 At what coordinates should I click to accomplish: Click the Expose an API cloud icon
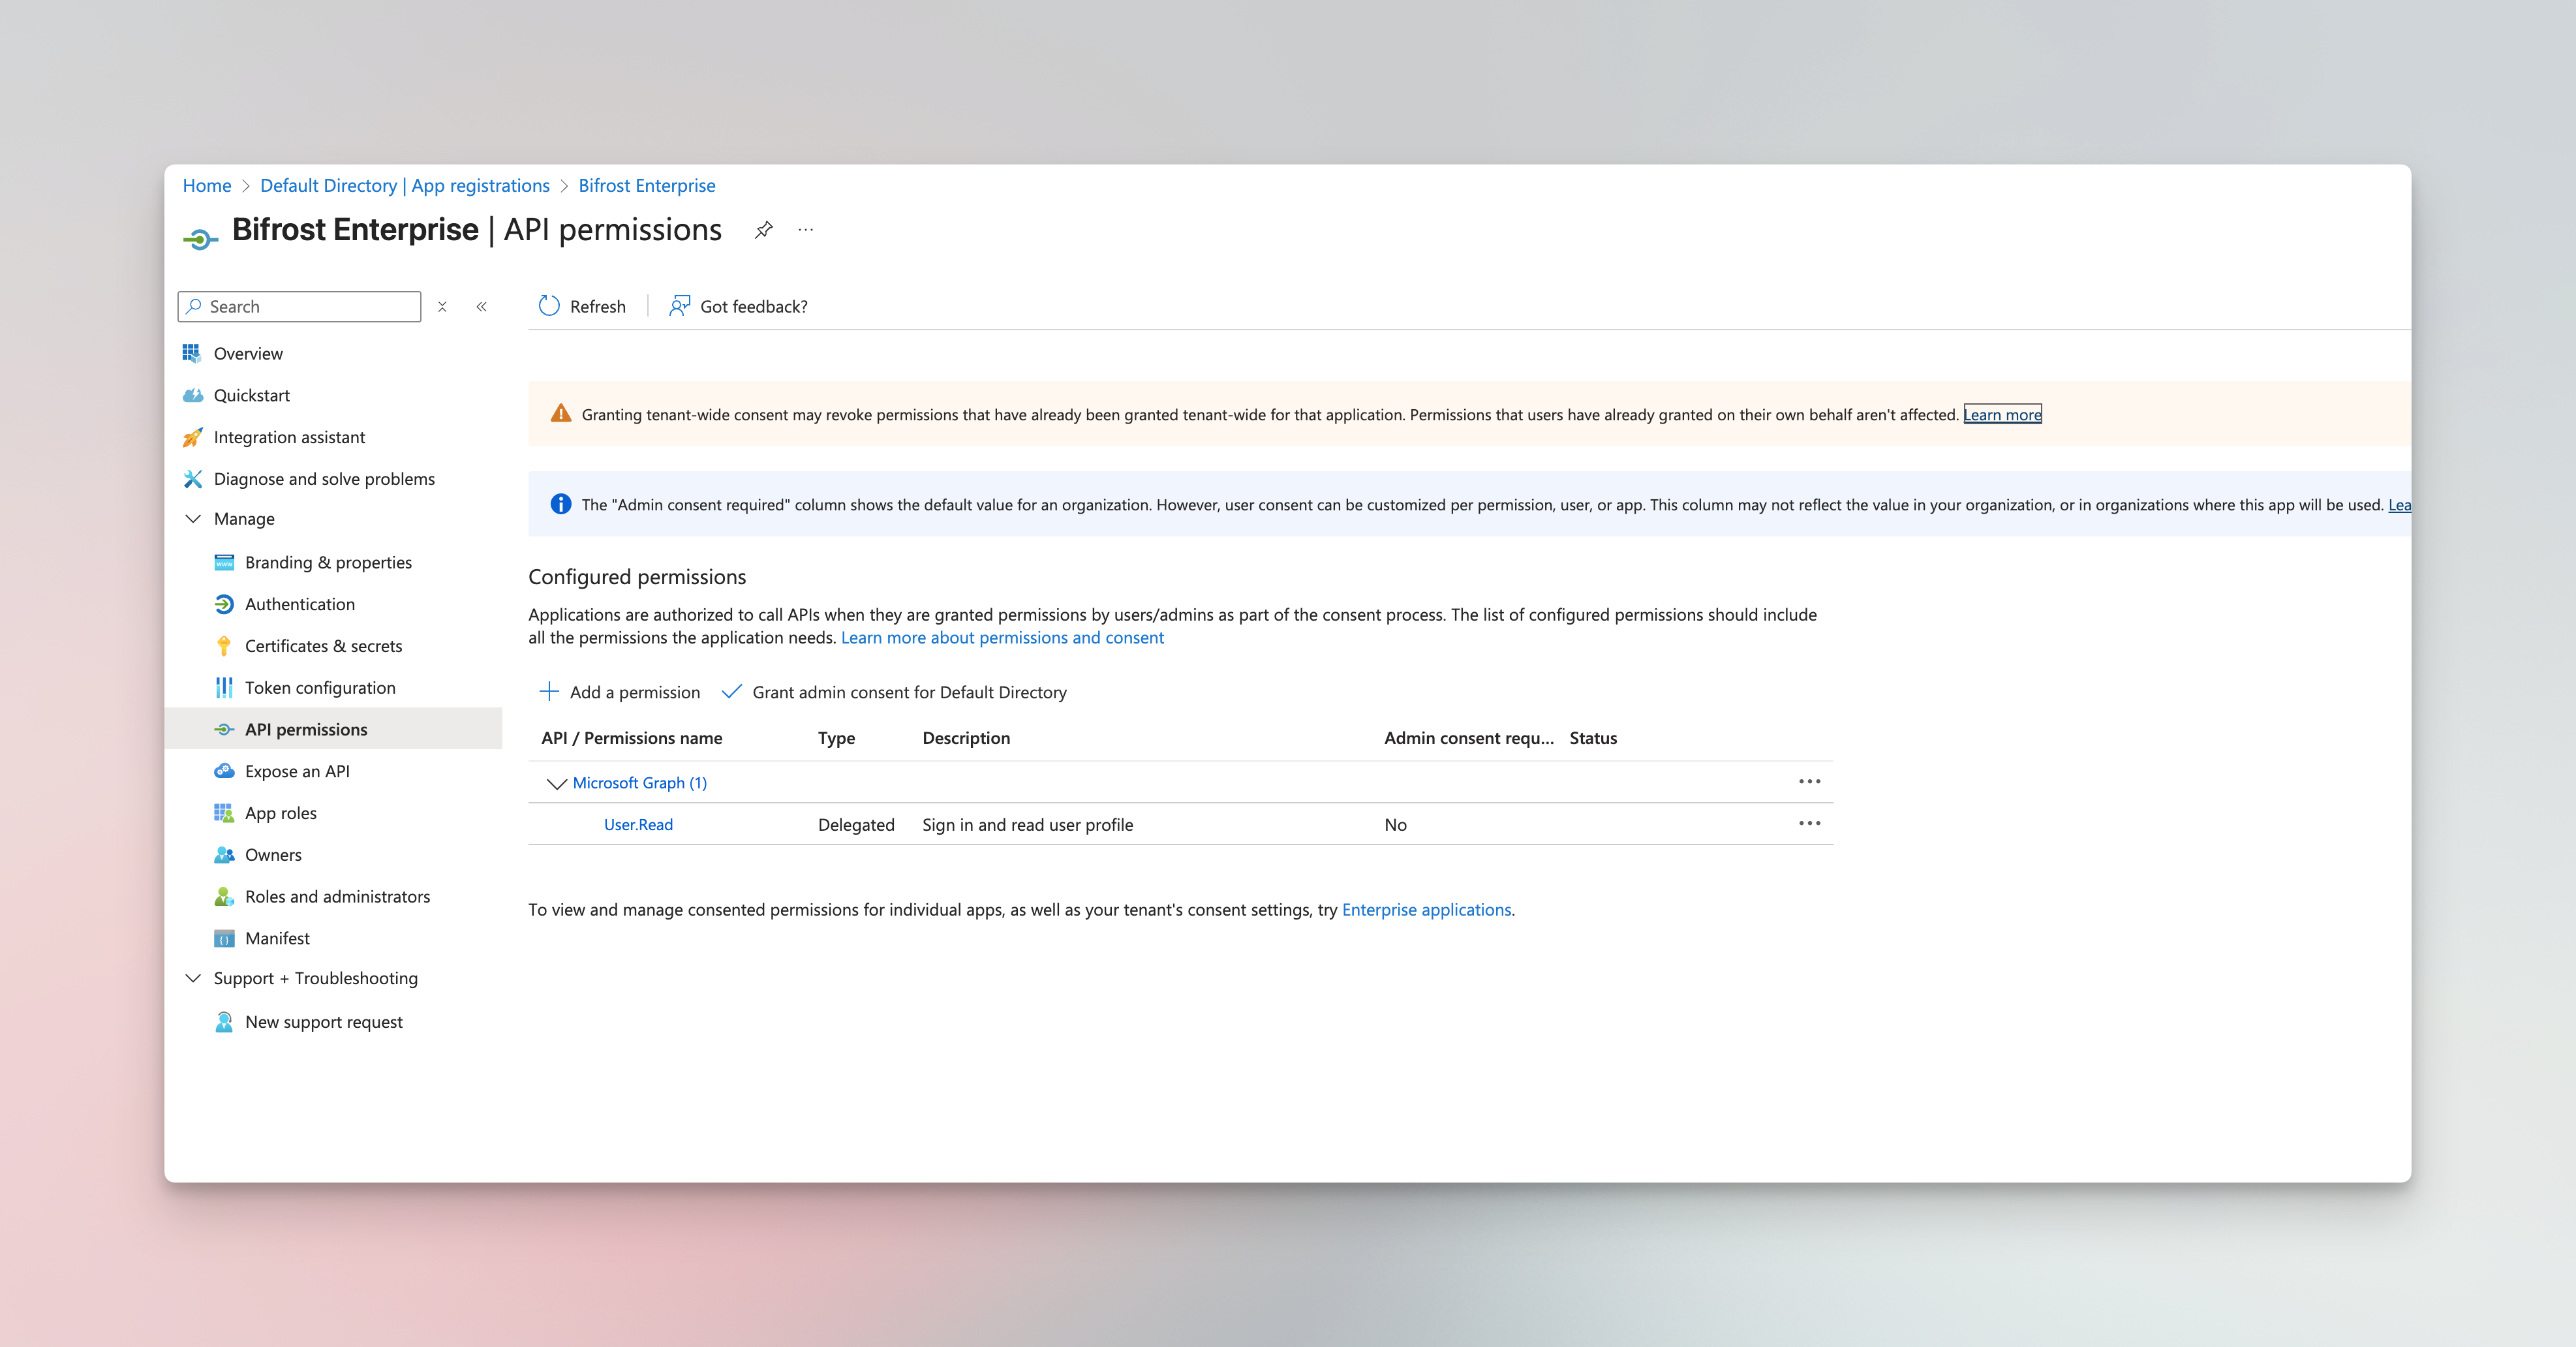point(224,771)
